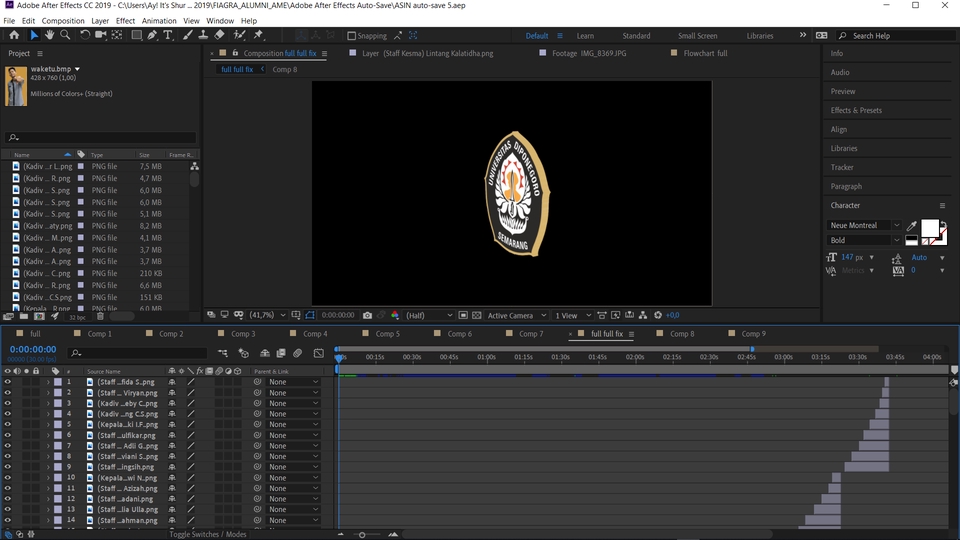Switch to Flowchart full viewer tab
This screenshot has height=540, width=960.
pyautogui.click(x=705, y=53)
